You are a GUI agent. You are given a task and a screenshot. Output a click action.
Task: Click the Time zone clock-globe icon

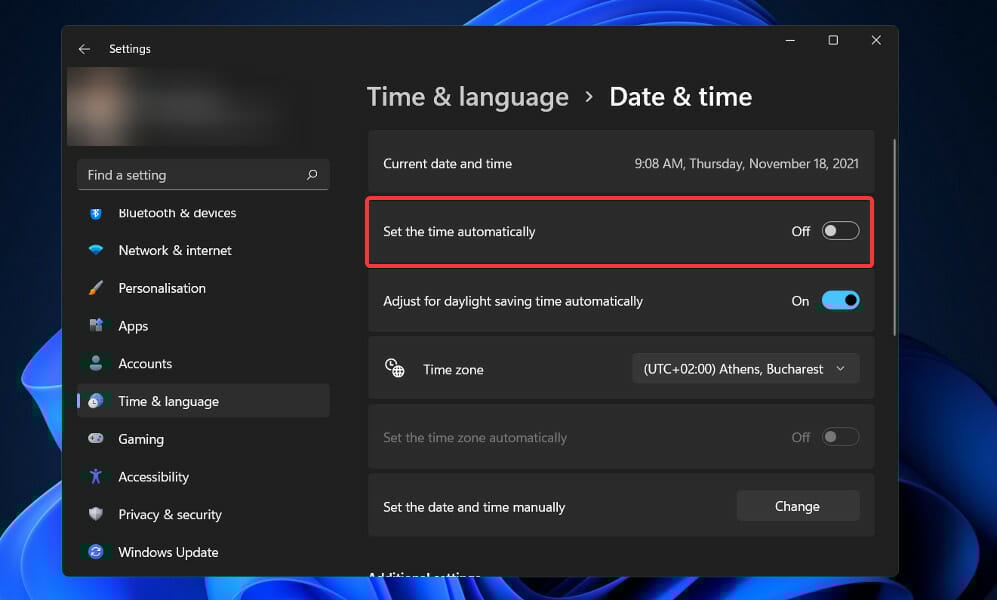pyautogui.click(x=395, y=368)
